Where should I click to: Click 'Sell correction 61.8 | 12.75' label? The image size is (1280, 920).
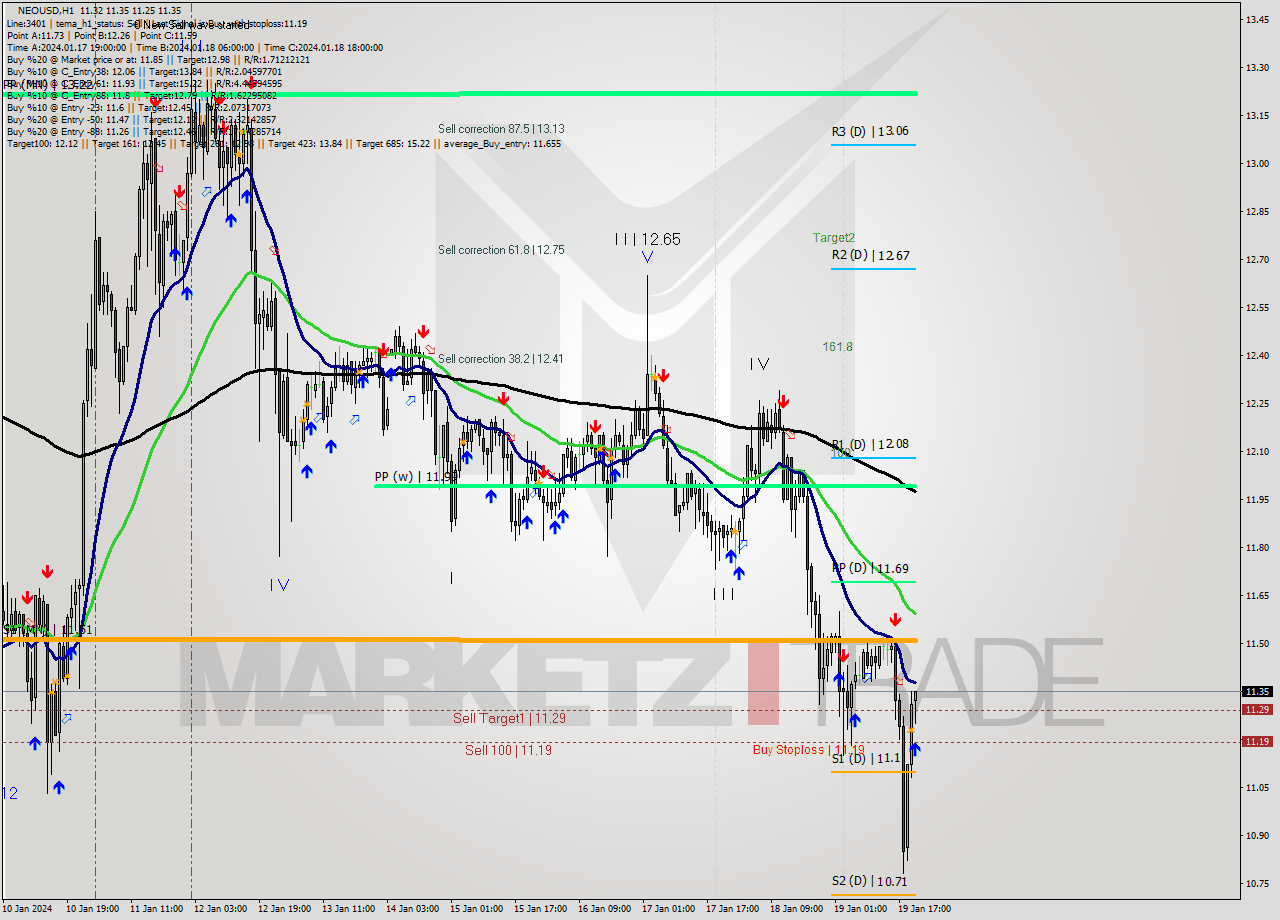[501, 250]
